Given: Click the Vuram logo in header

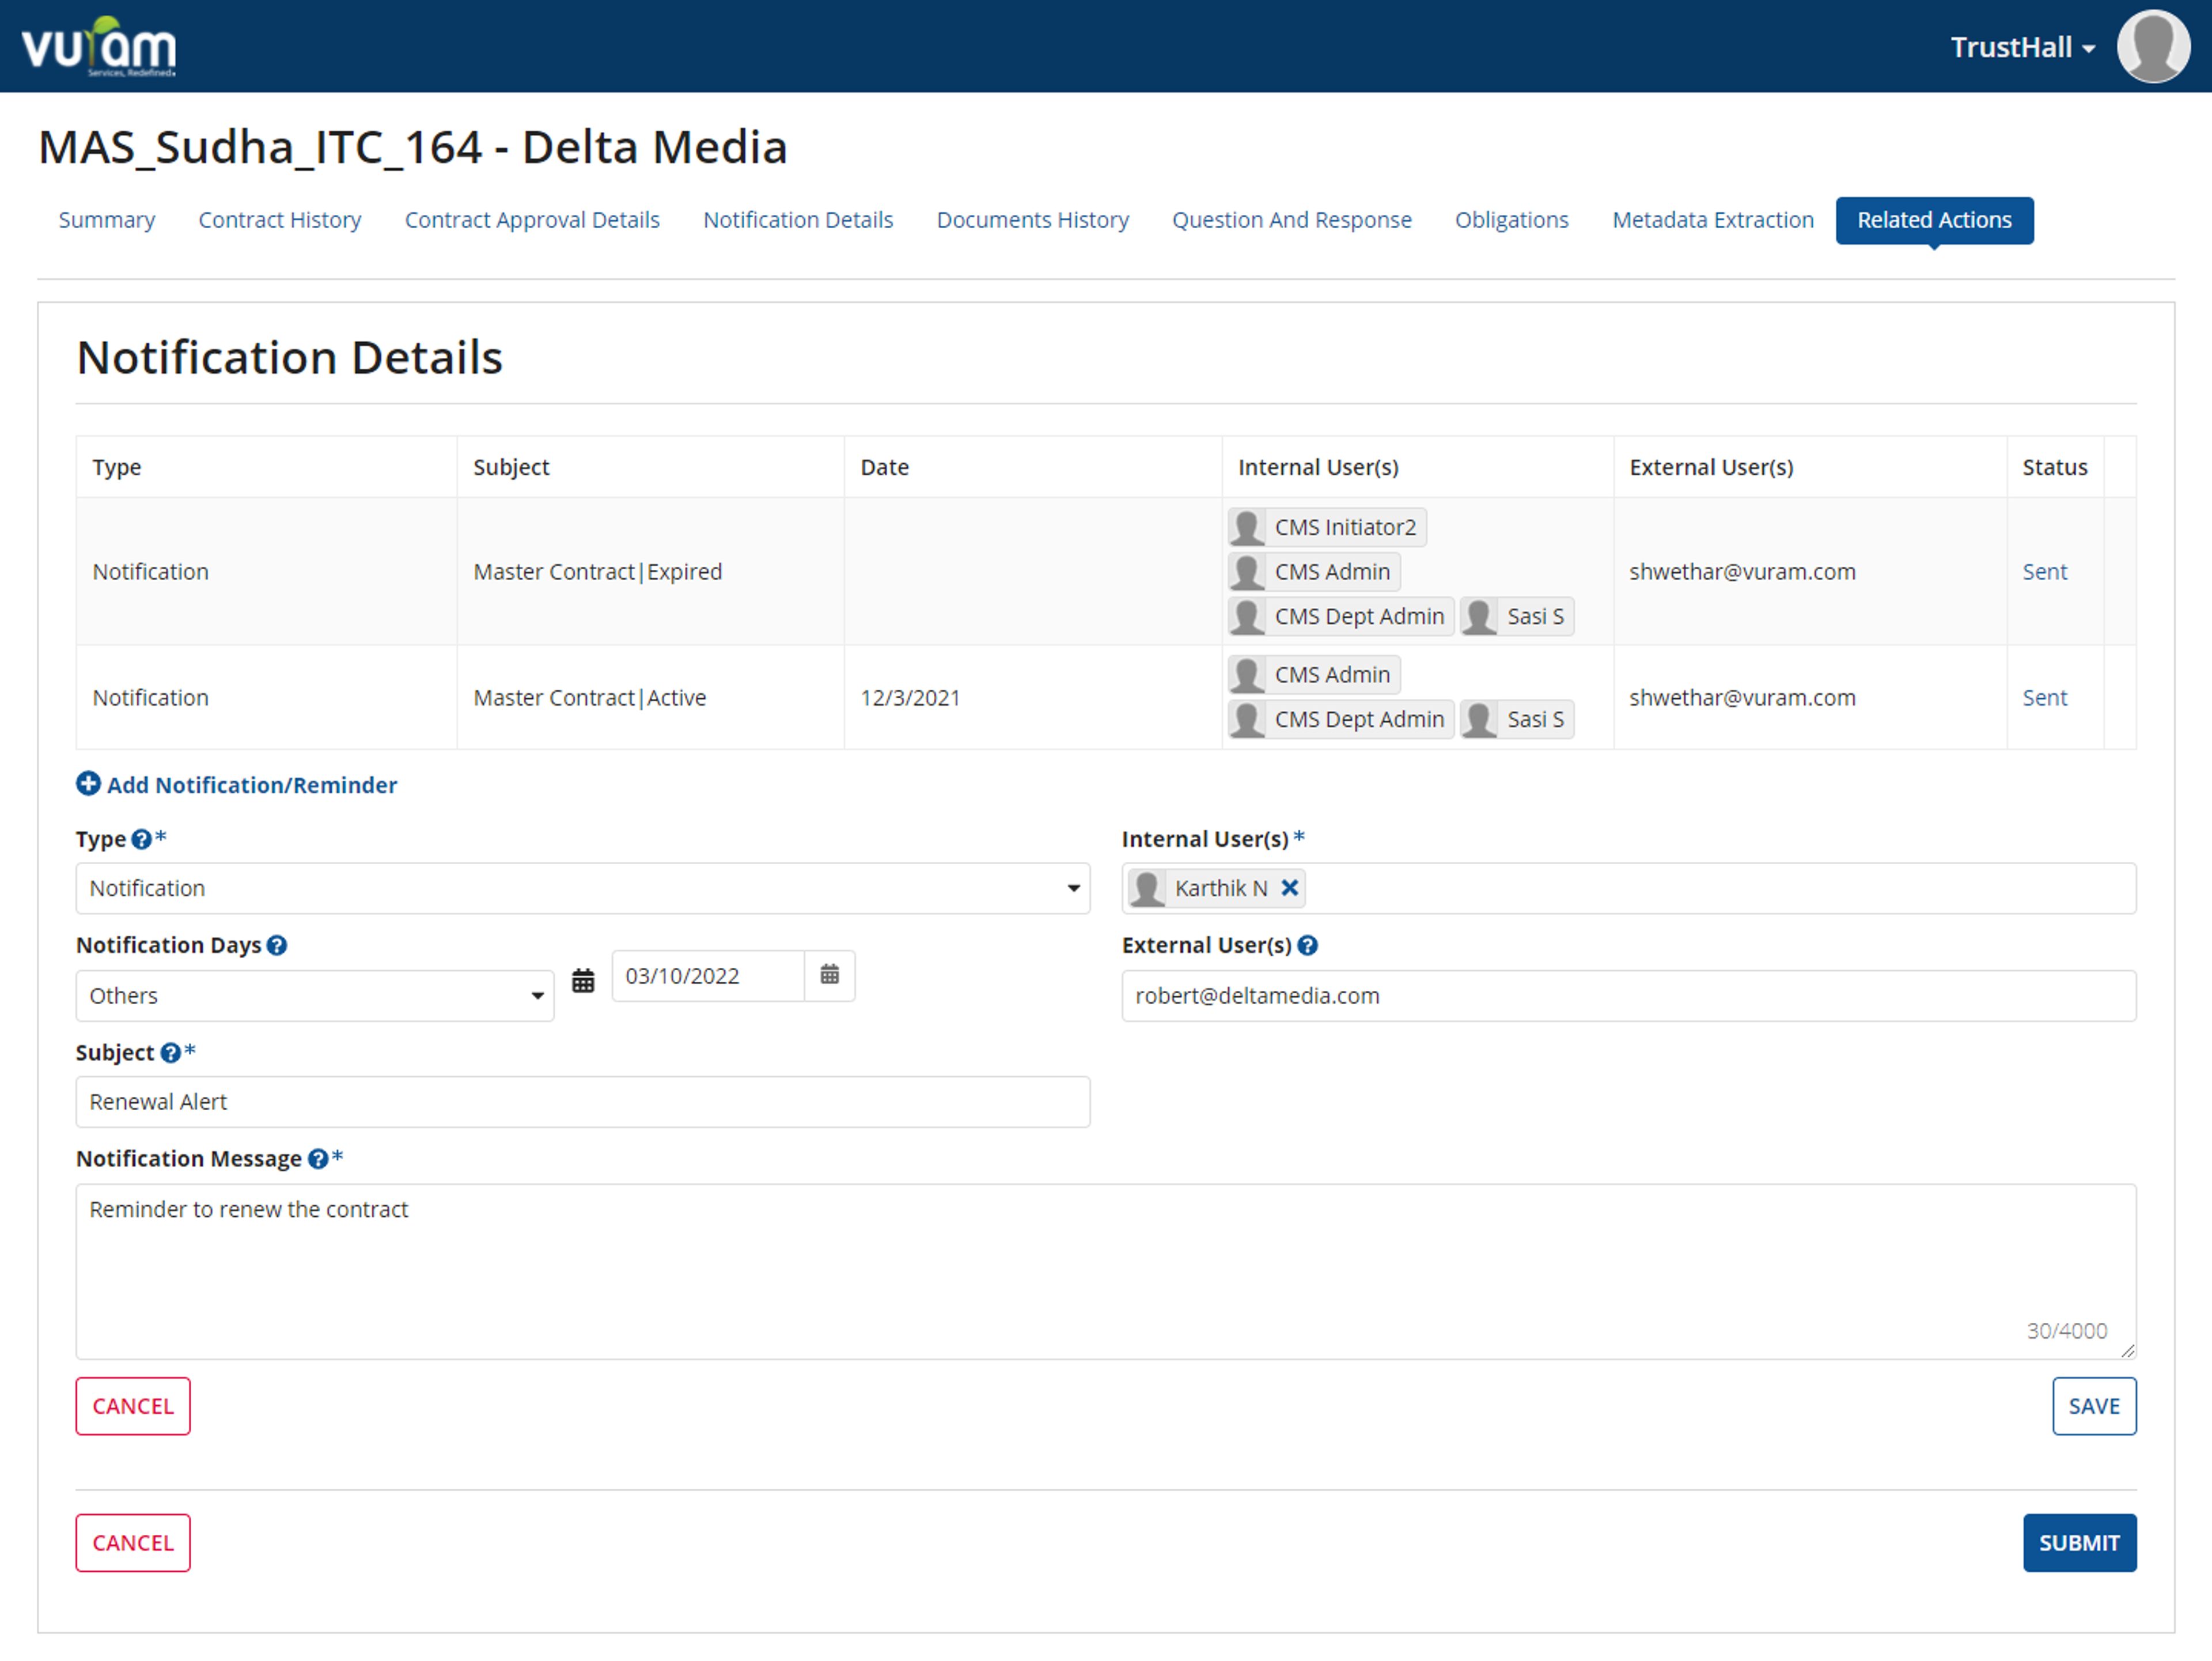Looking at the screenshot, I should [98, 46].
